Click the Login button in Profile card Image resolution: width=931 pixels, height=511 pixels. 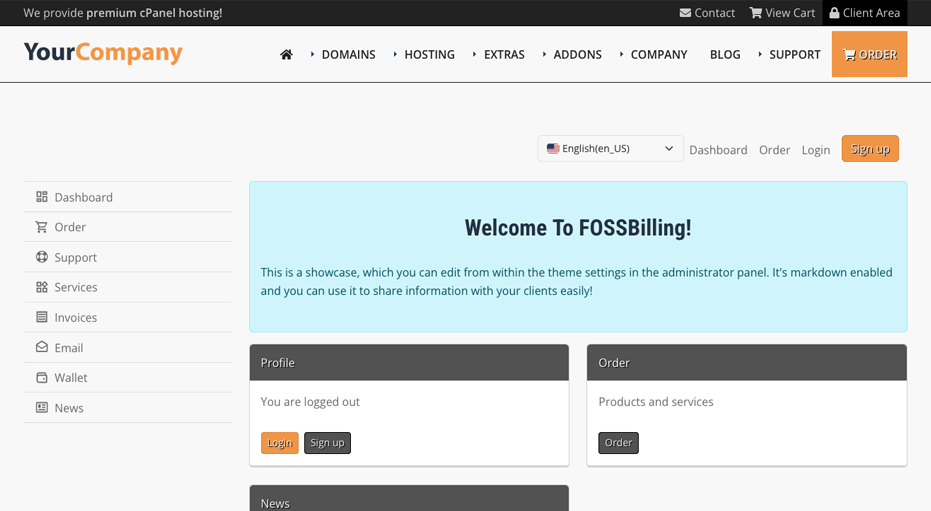click(280, 443)
